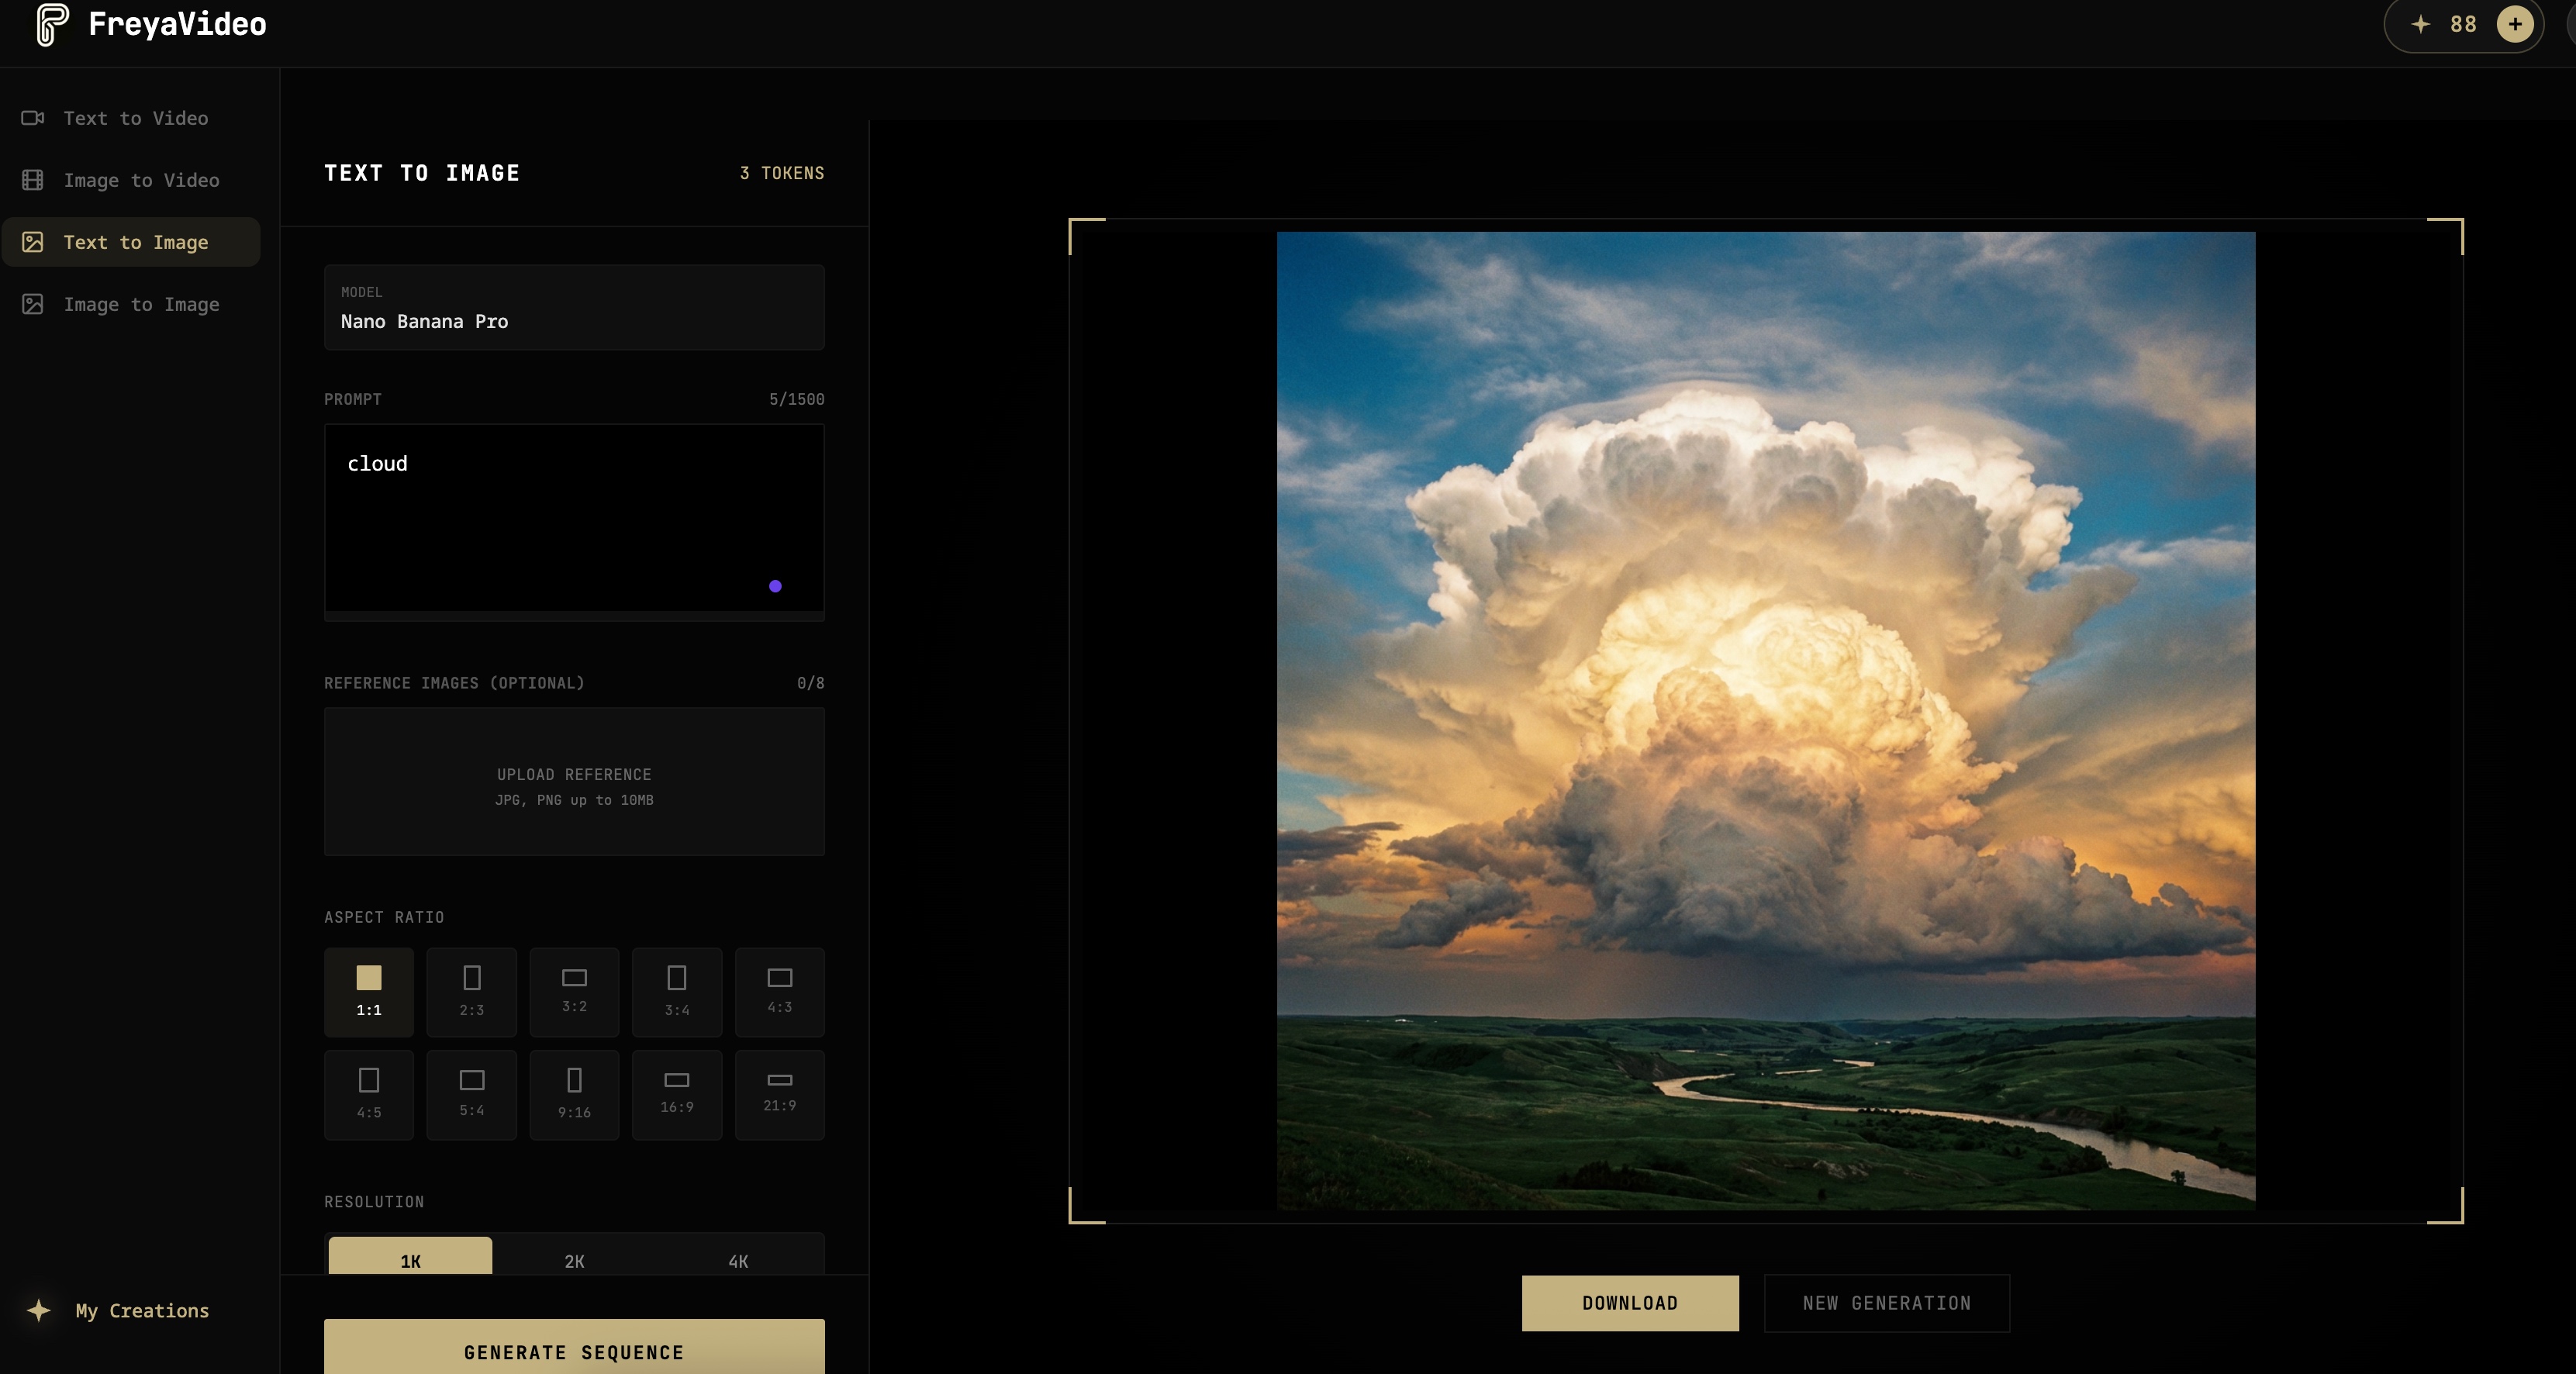This screenshot has width=2576, height=1374.
Task: Select the 16:9 aspect ratio
Action: pos(676,1093)
